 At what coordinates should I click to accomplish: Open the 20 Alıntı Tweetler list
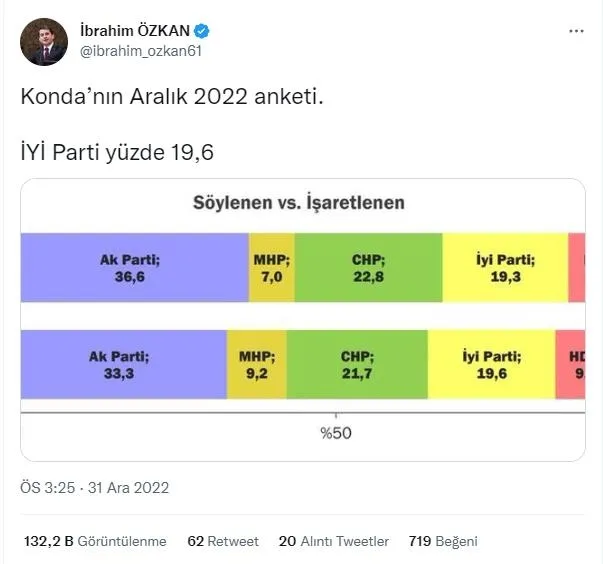[334, 541]
